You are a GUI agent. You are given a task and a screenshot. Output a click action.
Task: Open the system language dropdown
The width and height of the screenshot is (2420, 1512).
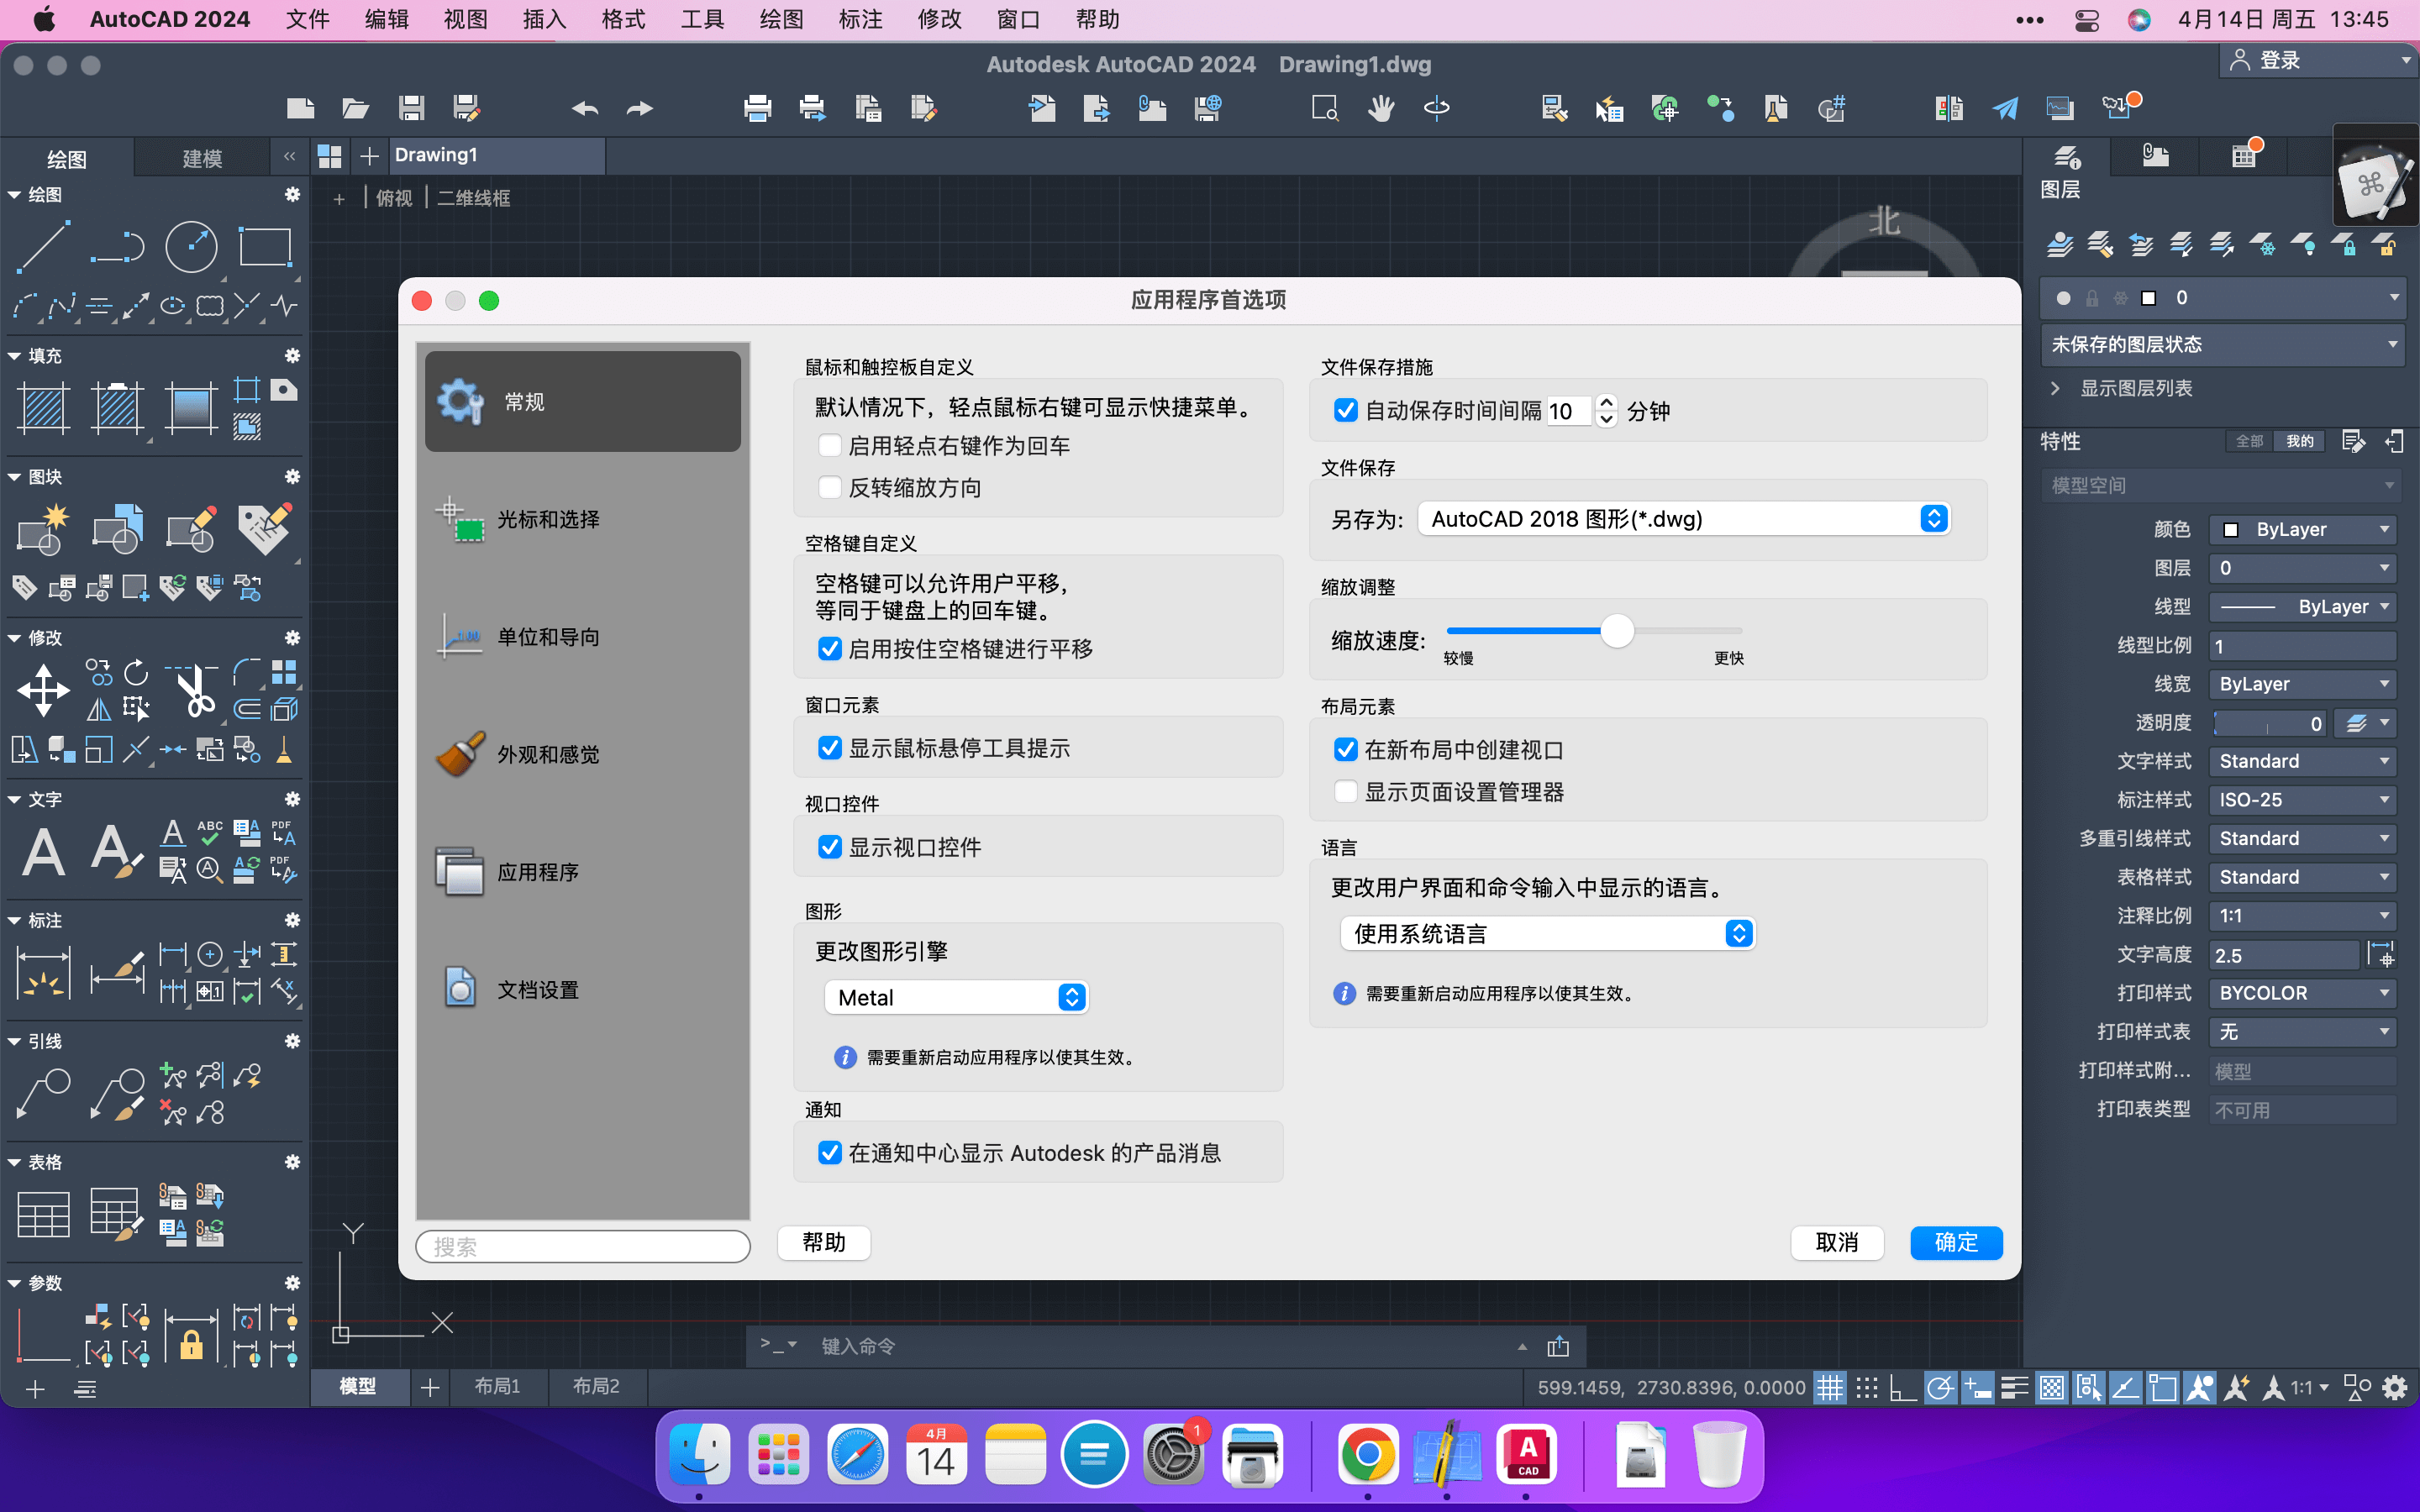pyautogui.click(x=1547, y=933)
